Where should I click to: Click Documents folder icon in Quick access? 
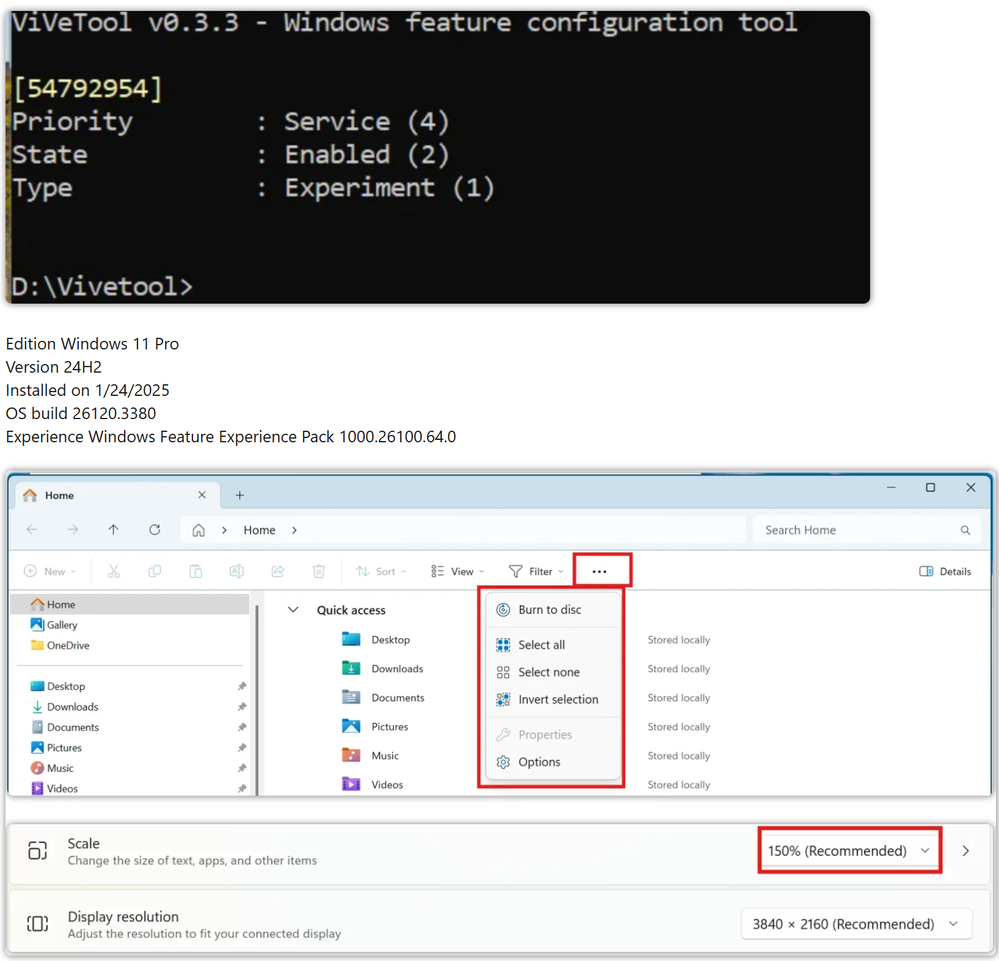coord(351,697)
